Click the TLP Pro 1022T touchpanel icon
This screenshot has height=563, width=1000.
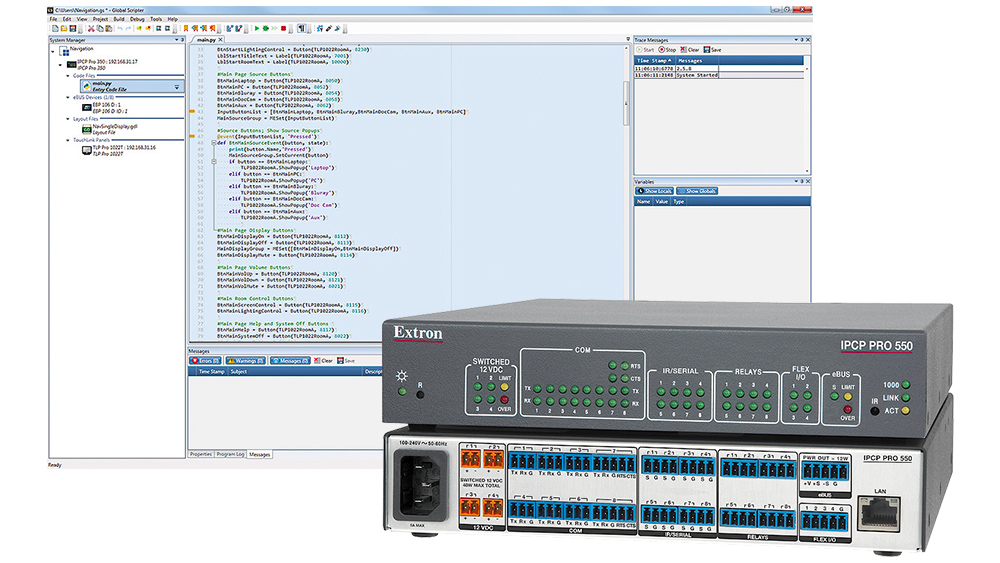tap(87, 150)
